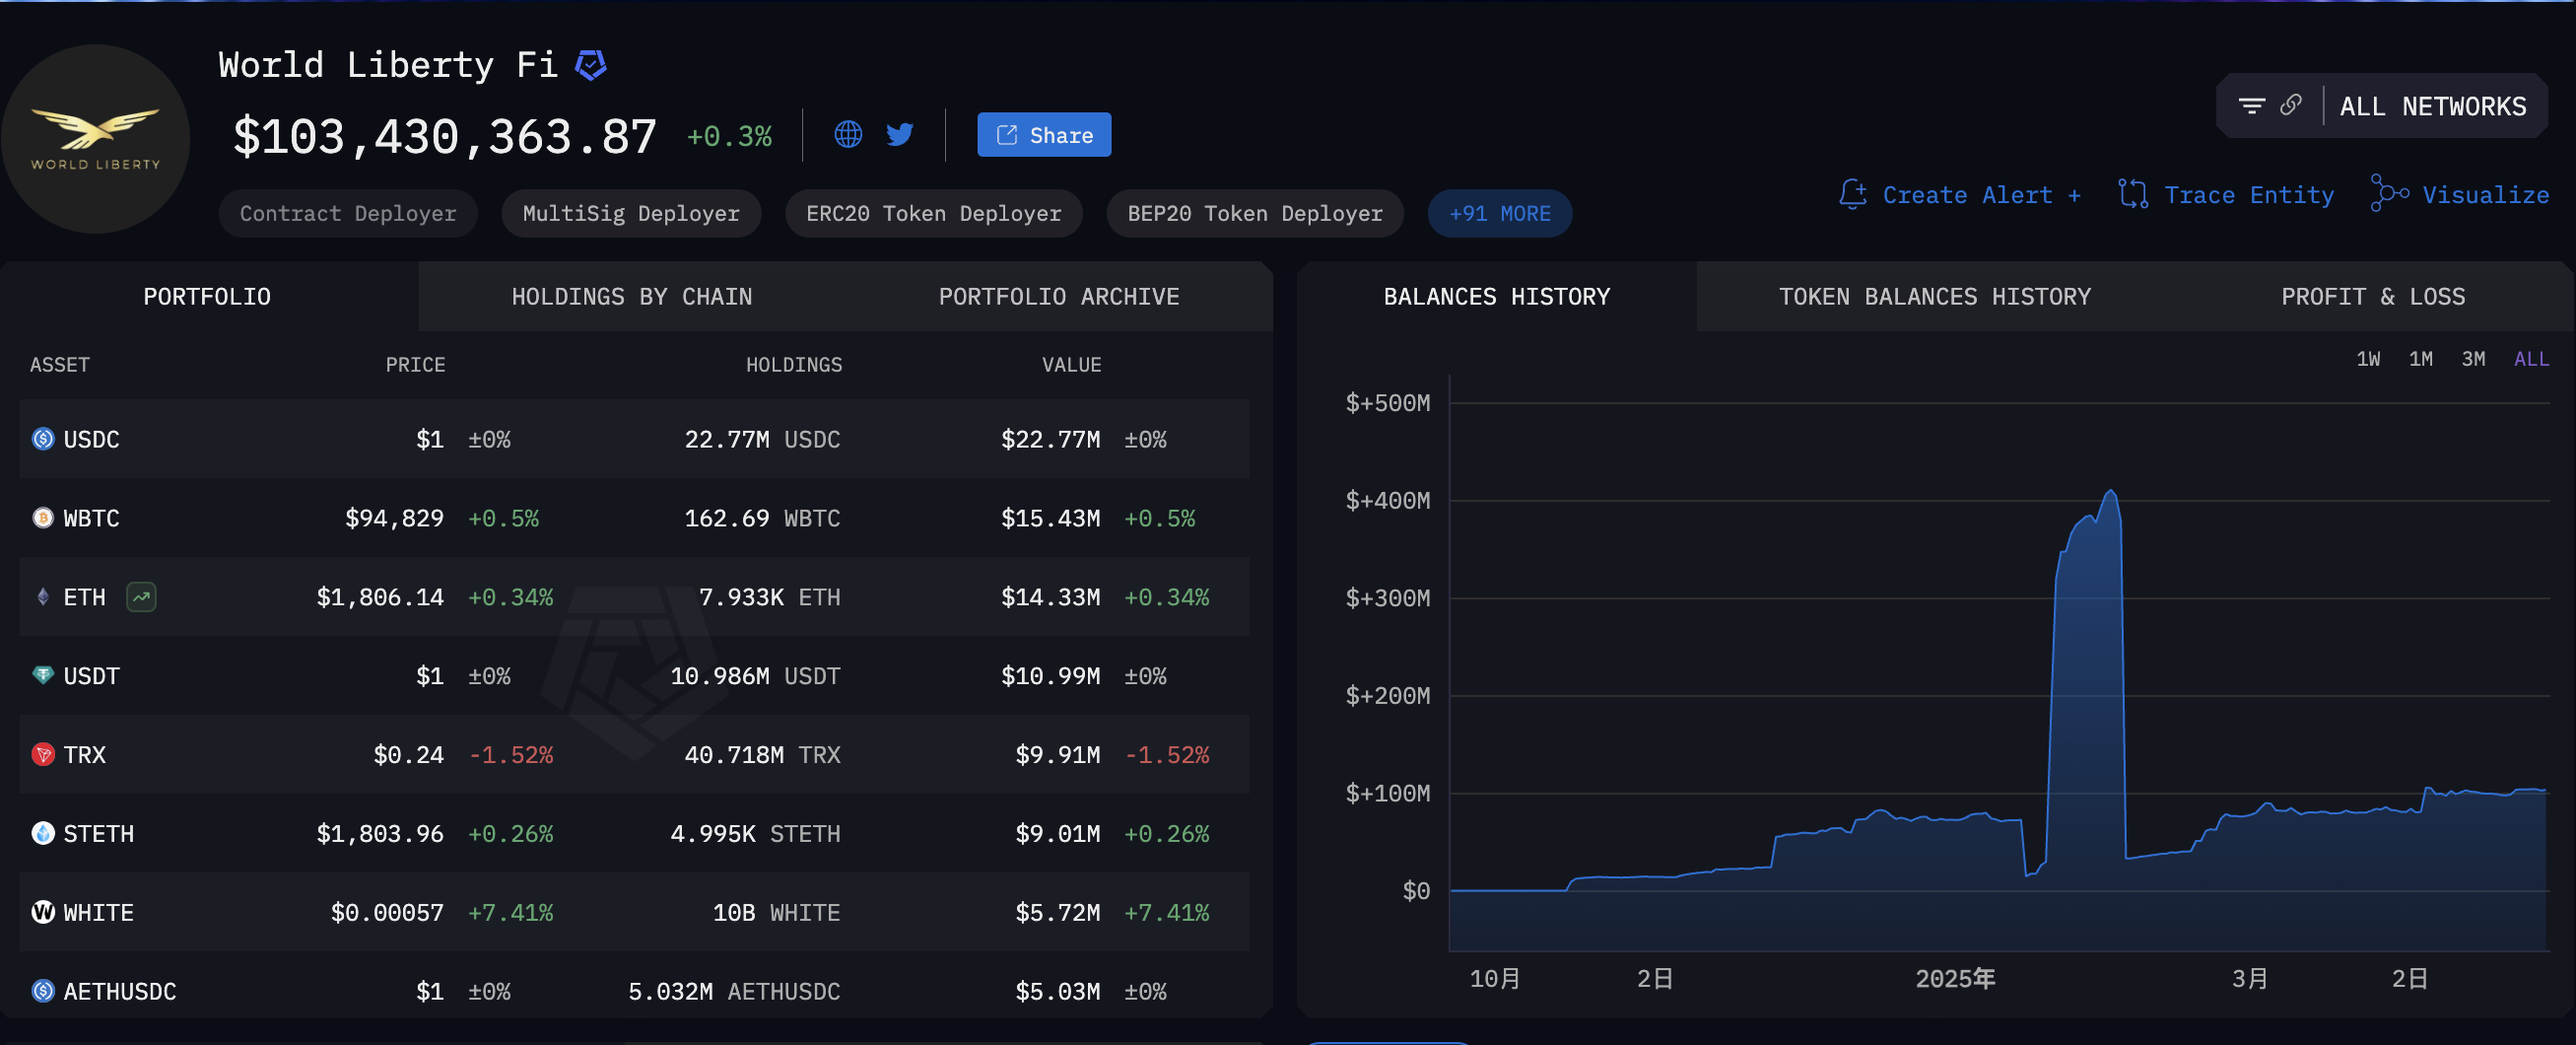Open the website globe icon
Image resolution: width=2576 pixels, height=1045 pixels.
pyautogui.click(x=848, y=135)
